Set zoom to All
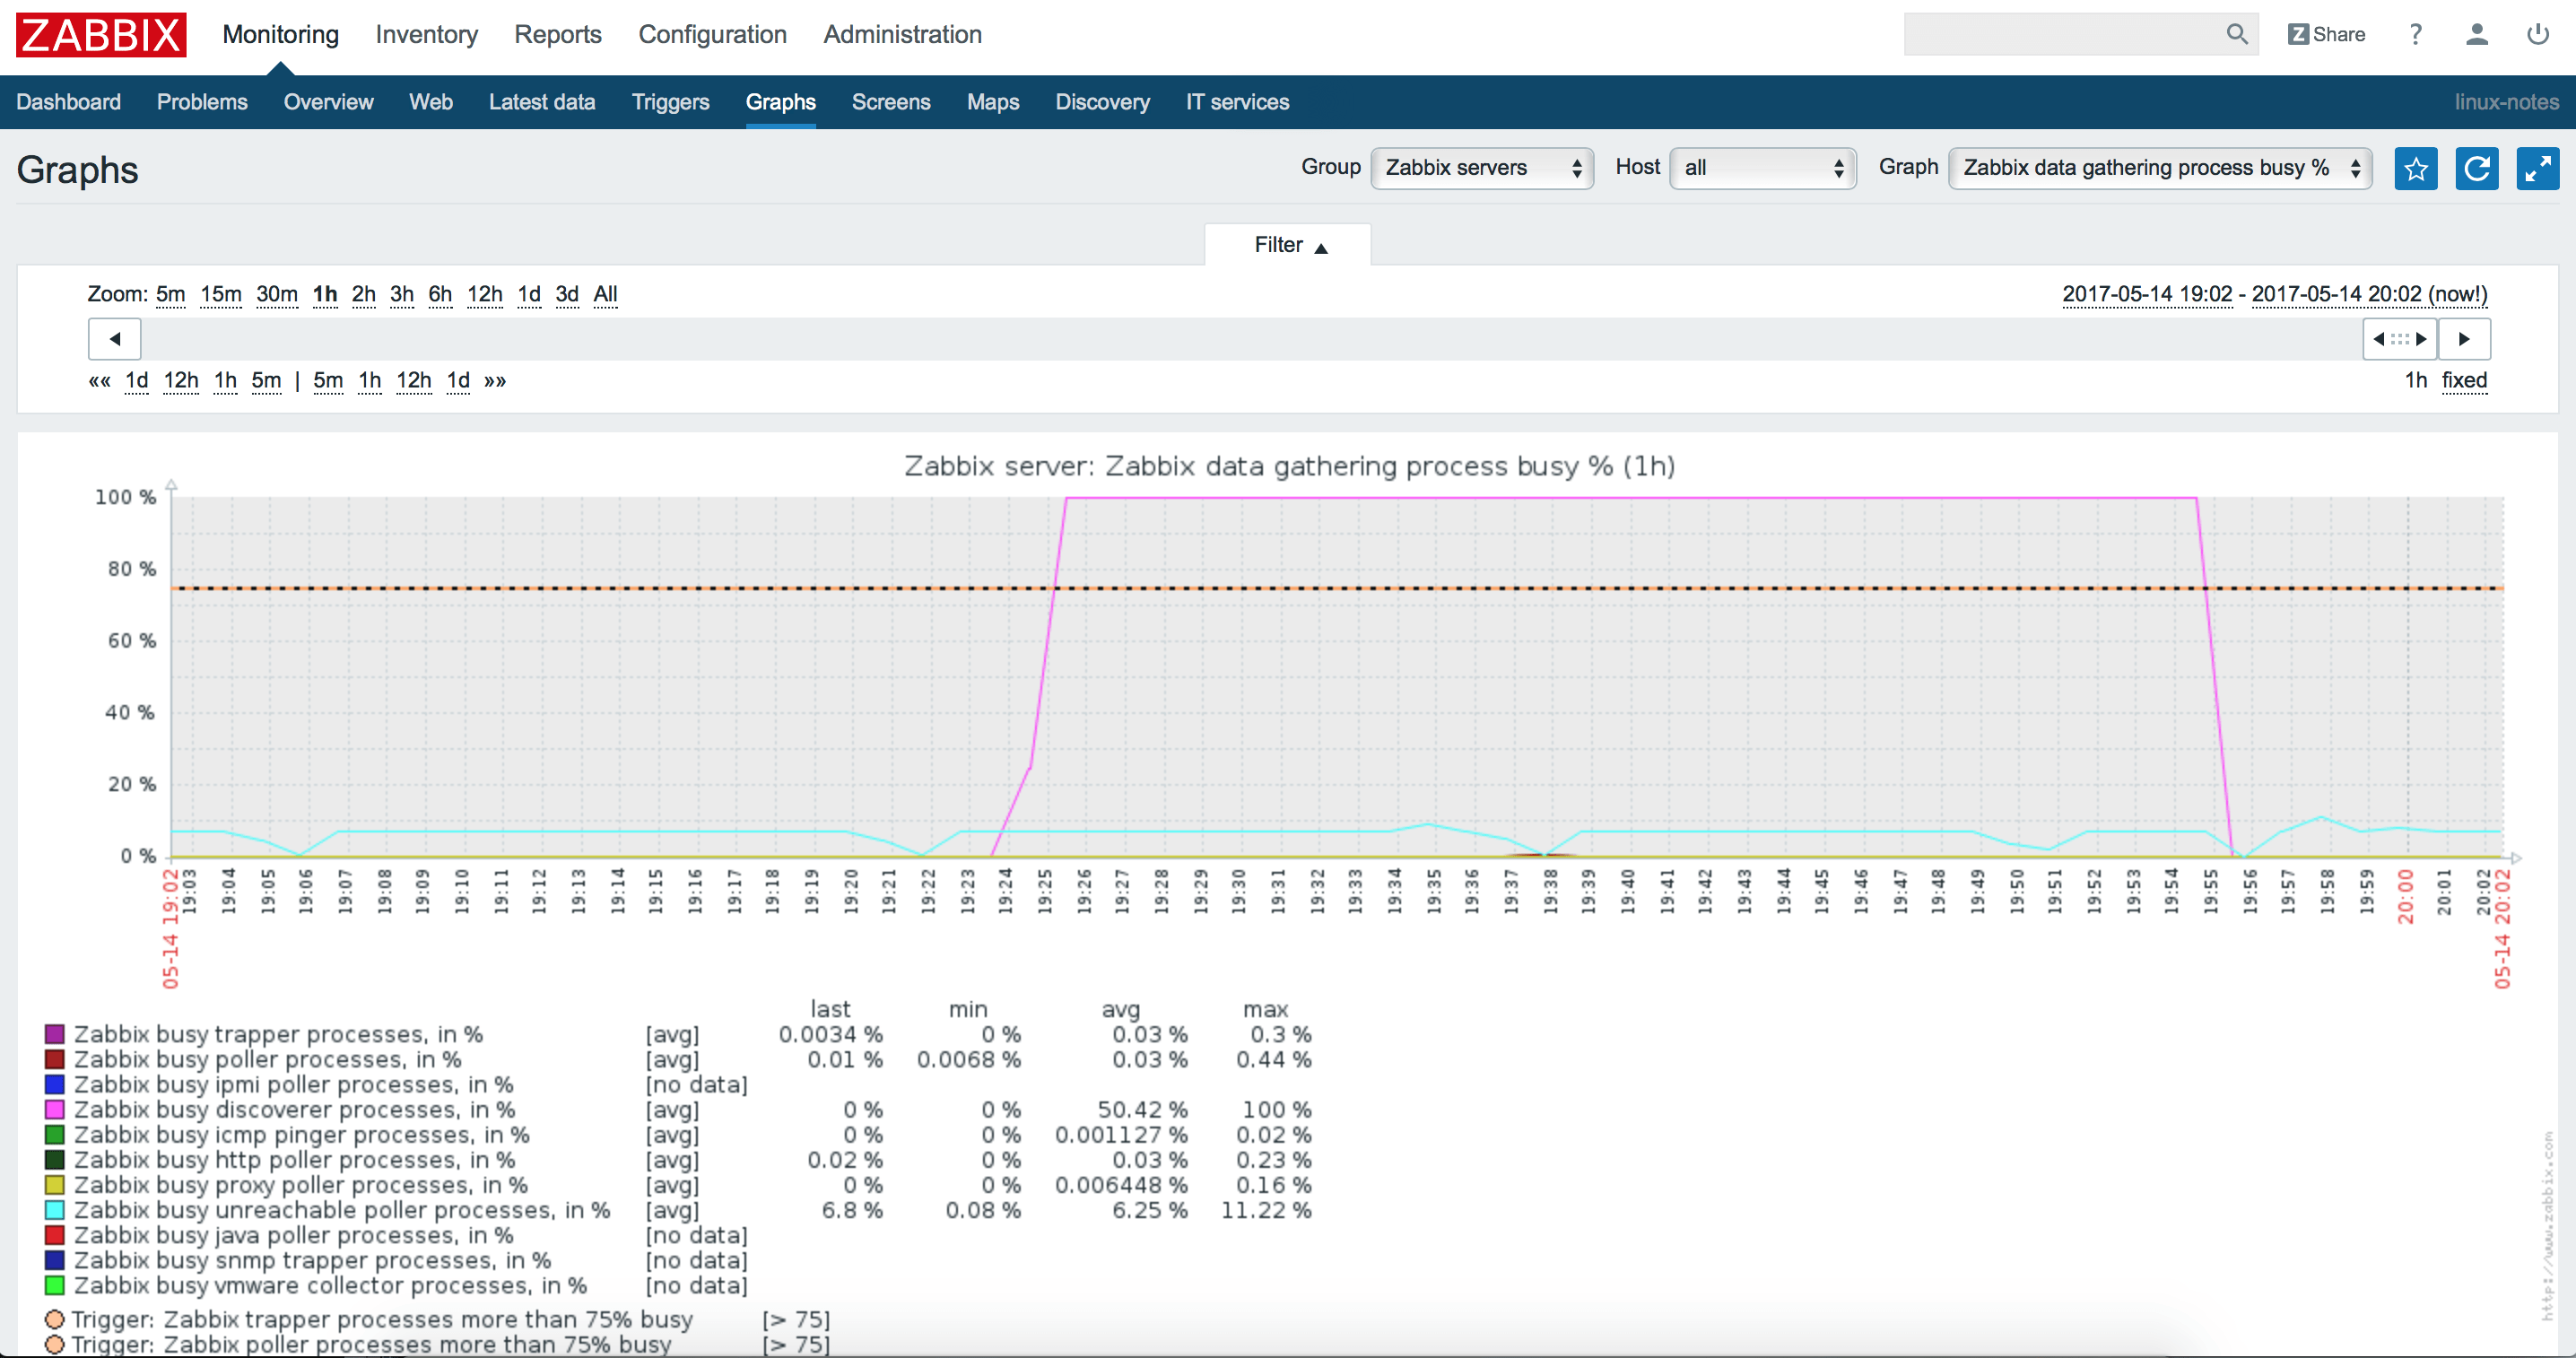 605,294
